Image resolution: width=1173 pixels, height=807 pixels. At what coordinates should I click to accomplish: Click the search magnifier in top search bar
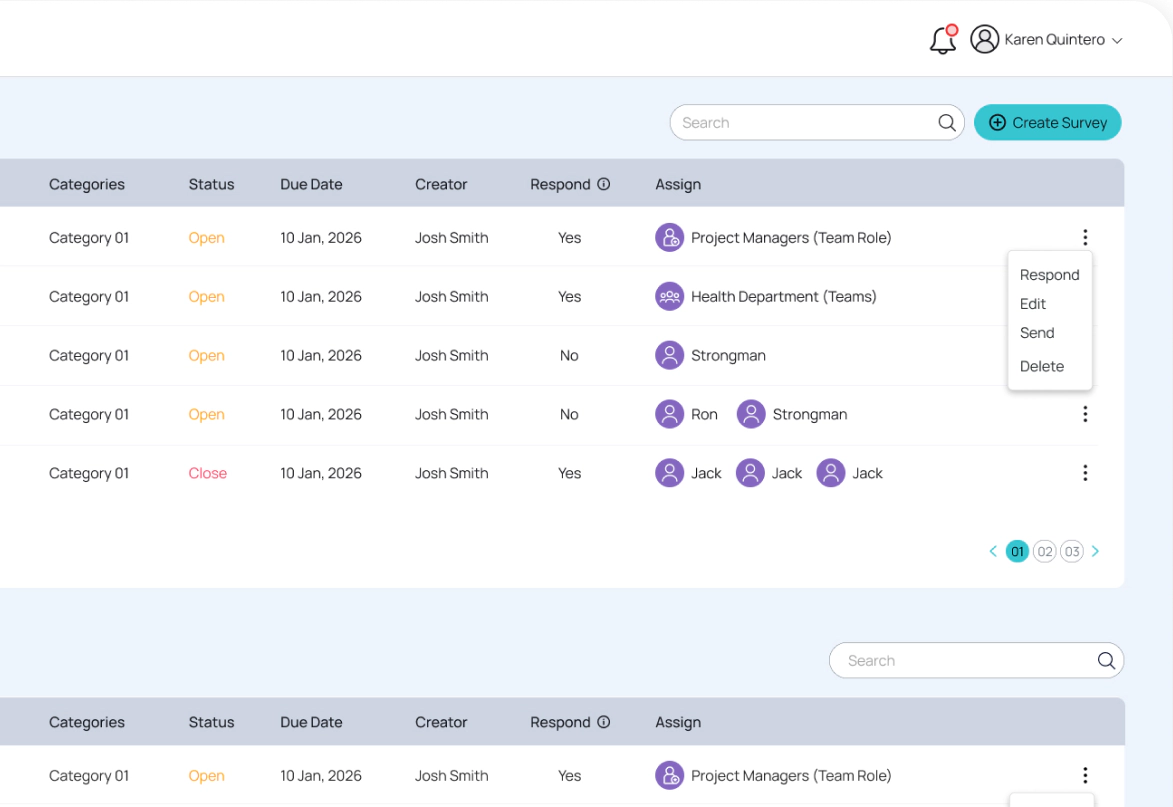[946, 122]
